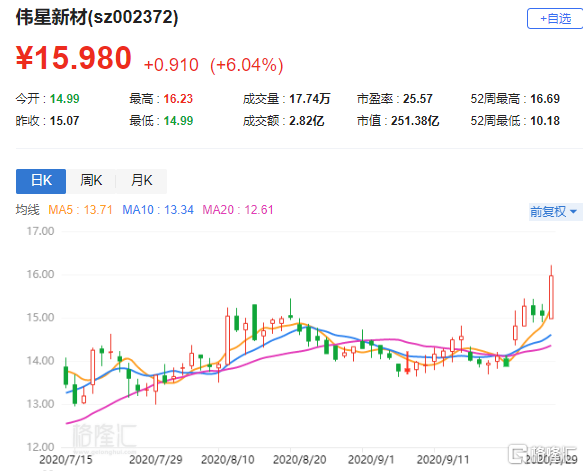Click the 17.00 y-axis label
The height and width of the screenshot is (471, 583).
tap(41, 231)
